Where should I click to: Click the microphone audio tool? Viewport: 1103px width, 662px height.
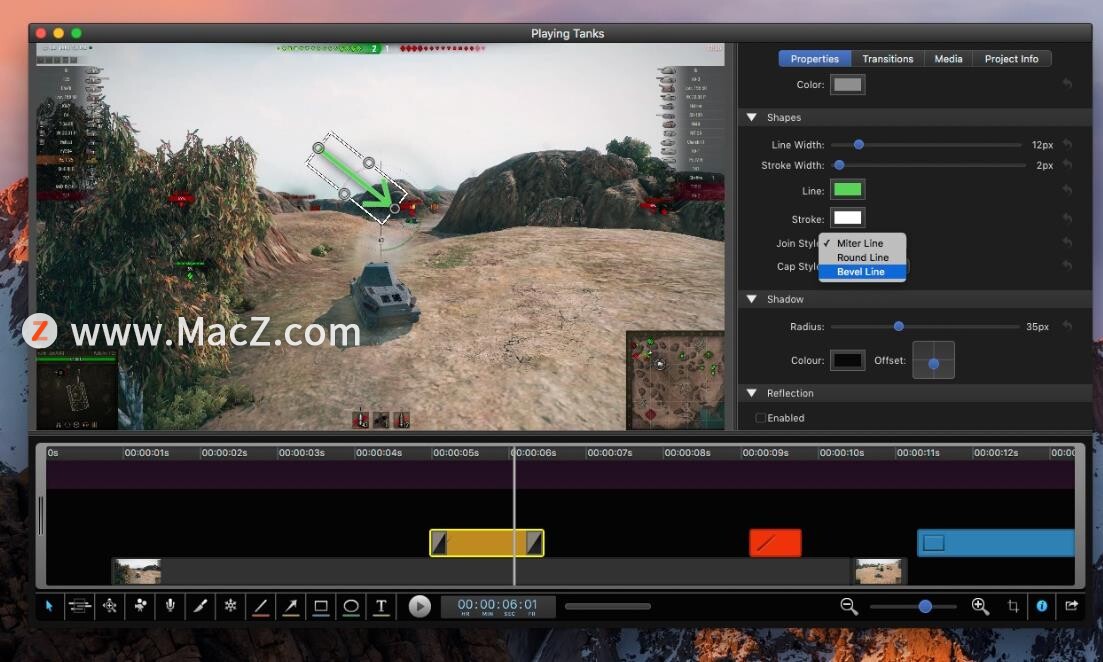(x=170, y=606)
